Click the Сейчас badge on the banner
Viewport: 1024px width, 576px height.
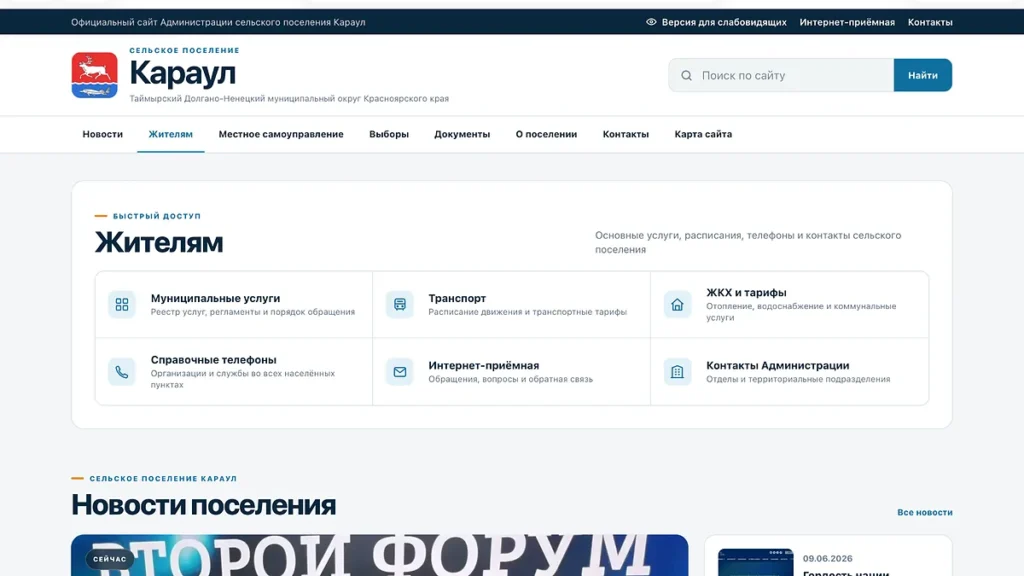click(x=110, y=559)
